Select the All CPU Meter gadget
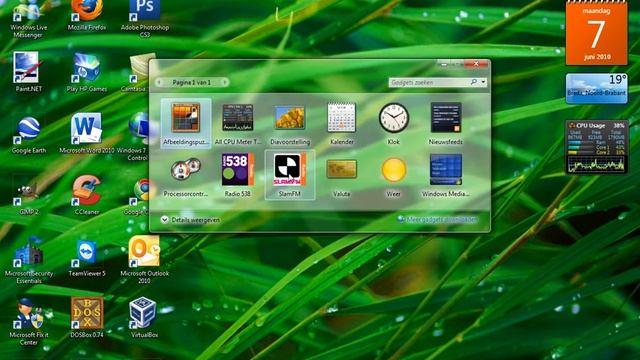This screenshot has width=640, height=360. coord(238,123)
